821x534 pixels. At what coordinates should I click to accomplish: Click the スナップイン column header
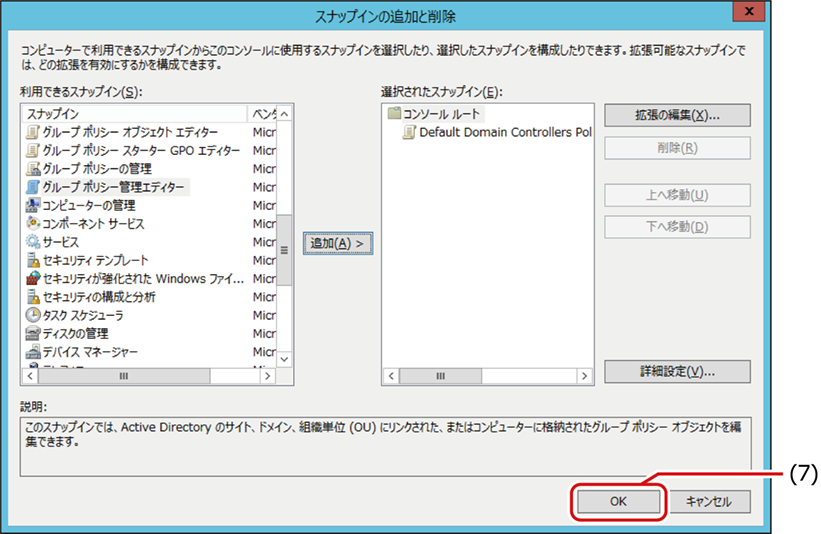(x=135, y=114)
